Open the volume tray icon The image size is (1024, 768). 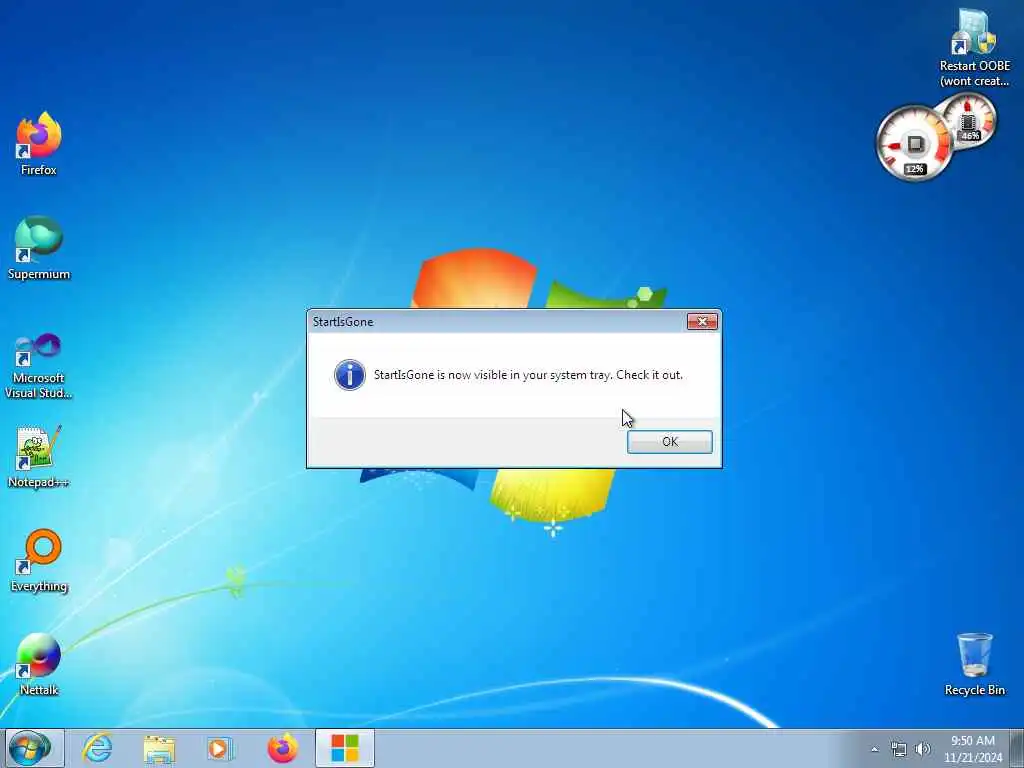[923, 749]
